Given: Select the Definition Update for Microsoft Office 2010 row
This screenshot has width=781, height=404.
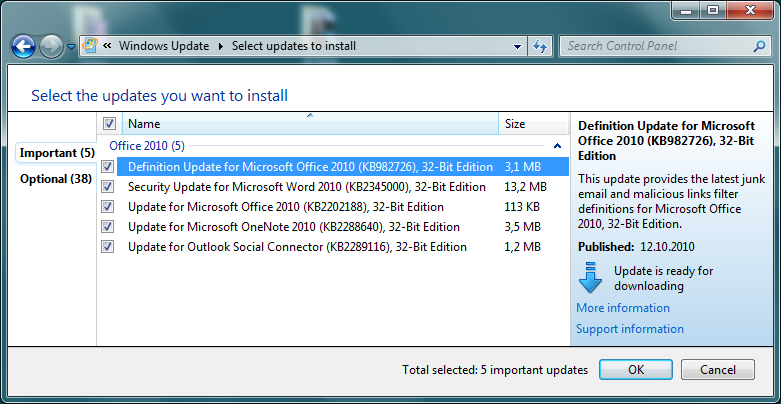Looking at the screenshot, I should click(x=343, y=167).
